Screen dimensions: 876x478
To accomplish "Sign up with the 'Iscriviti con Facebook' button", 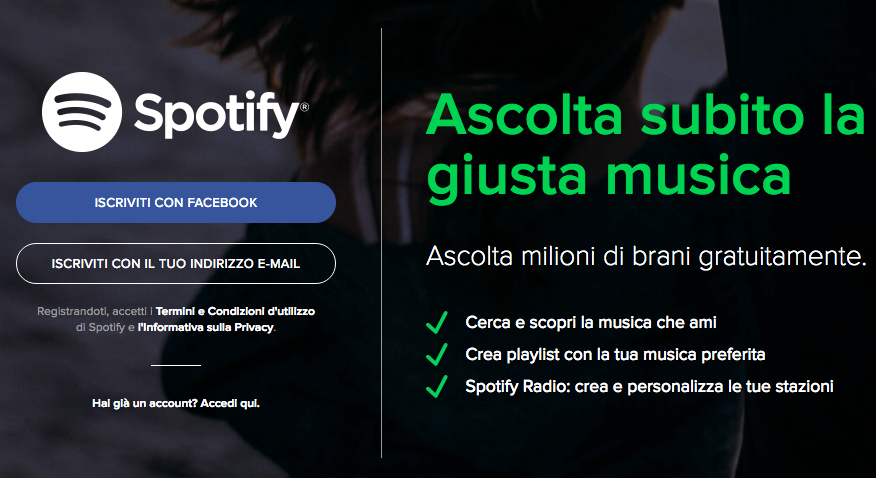I will tap(176, 203).
